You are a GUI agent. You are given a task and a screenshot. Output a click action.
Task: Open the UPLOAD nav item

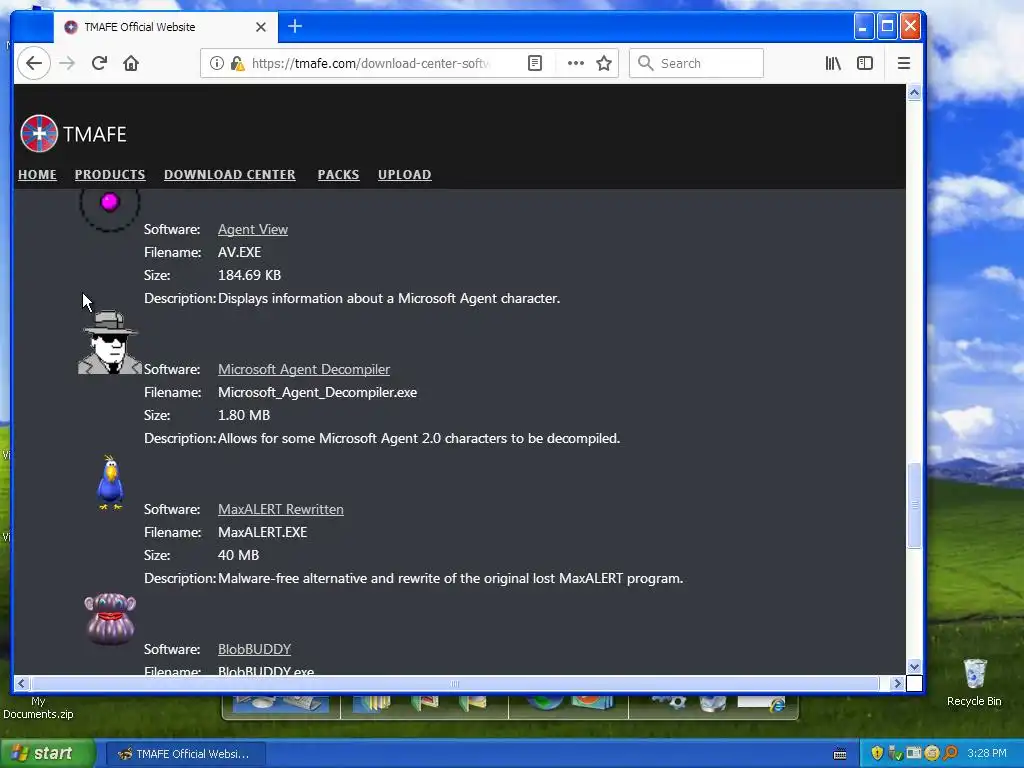(x=404, y=174)
